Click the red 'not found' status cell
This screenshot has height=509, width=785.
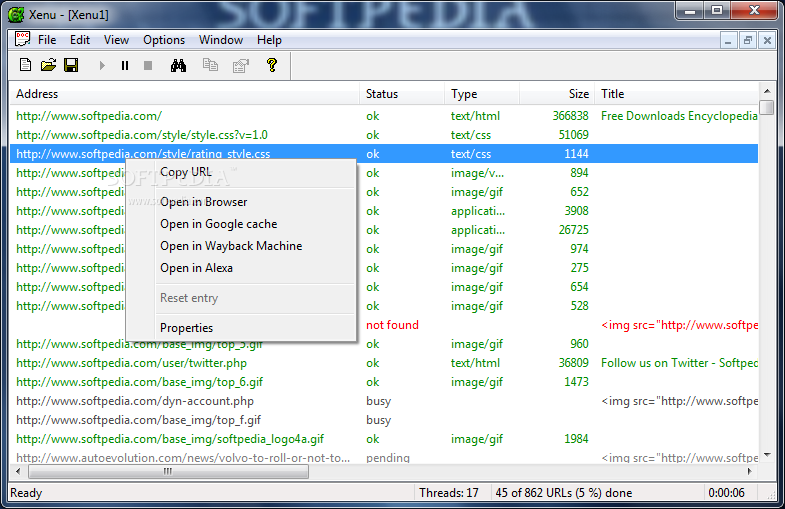[392, 325]
